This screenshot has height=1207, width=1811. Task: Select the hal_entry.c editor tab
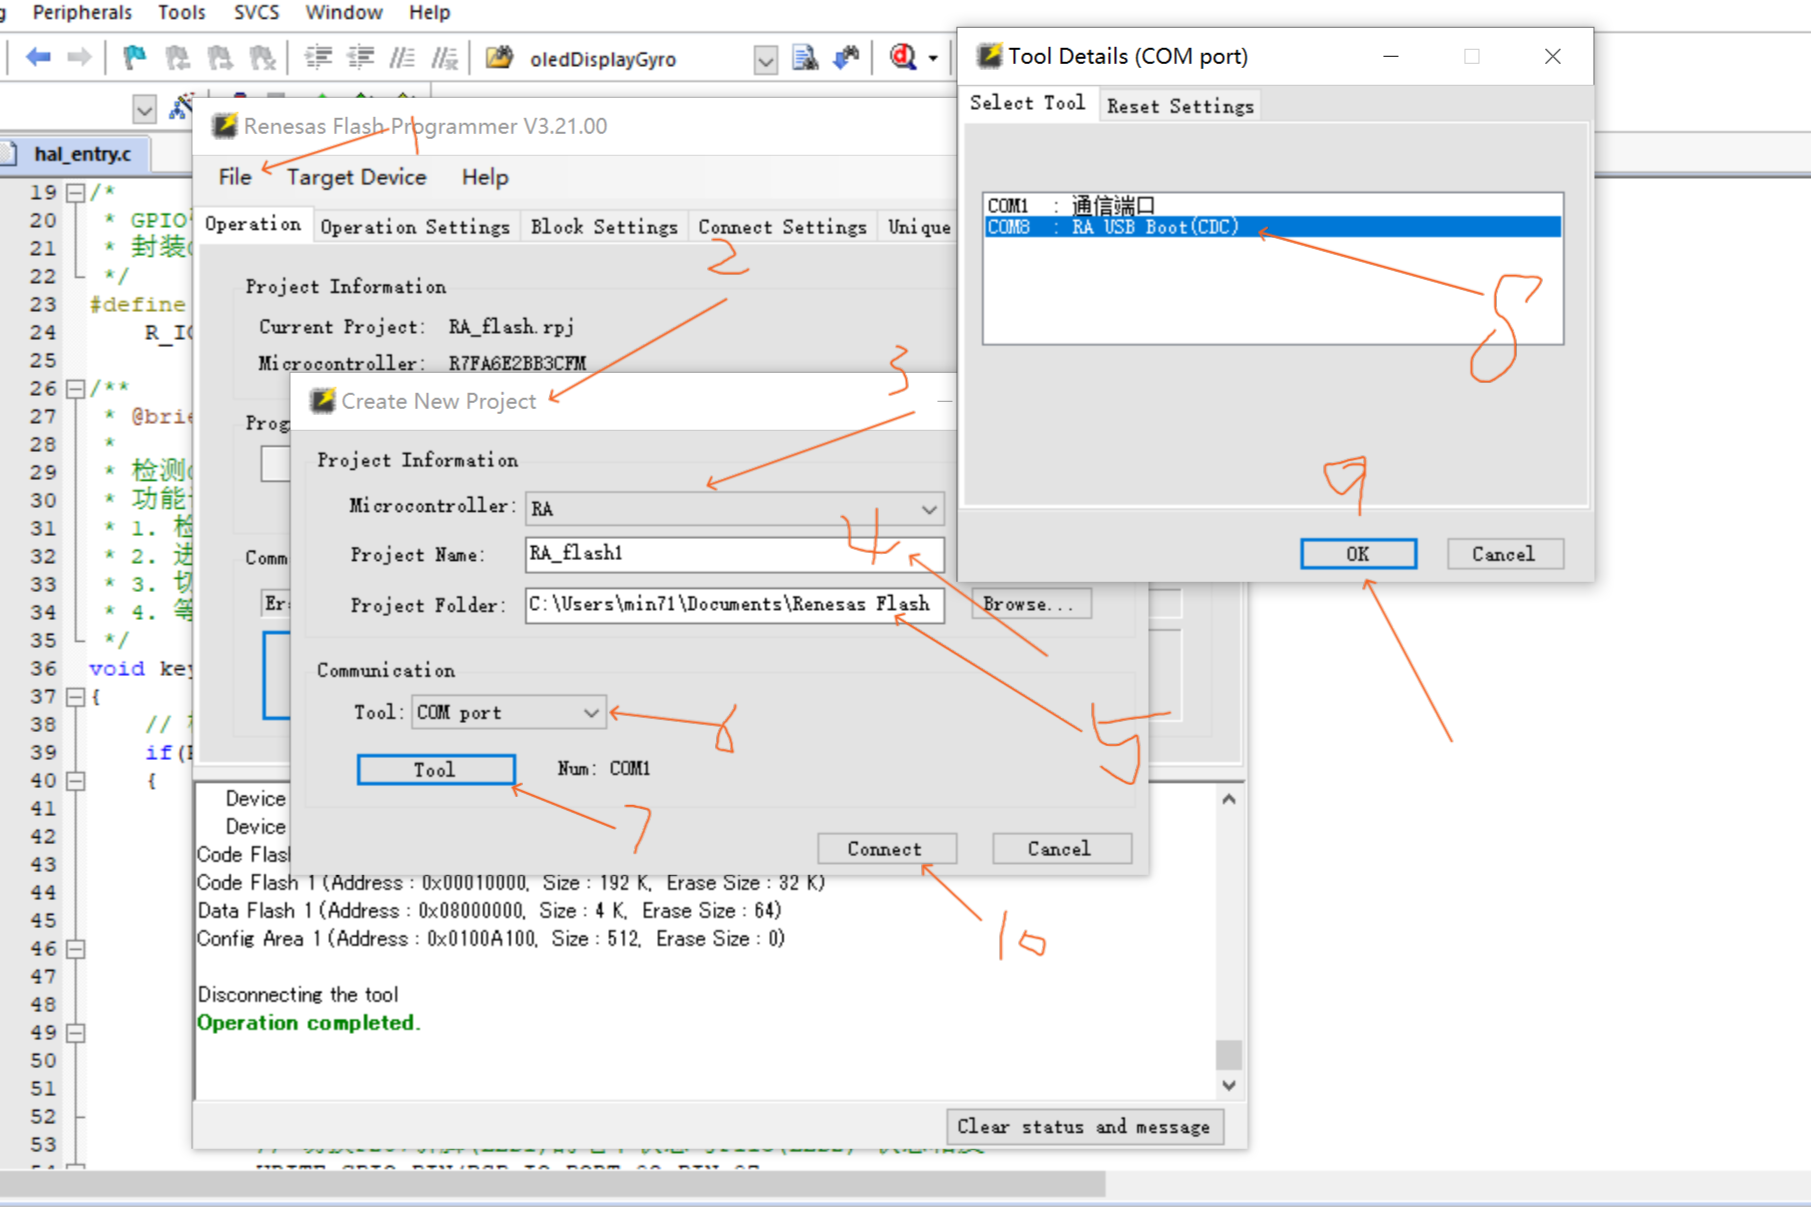point(82,153)
